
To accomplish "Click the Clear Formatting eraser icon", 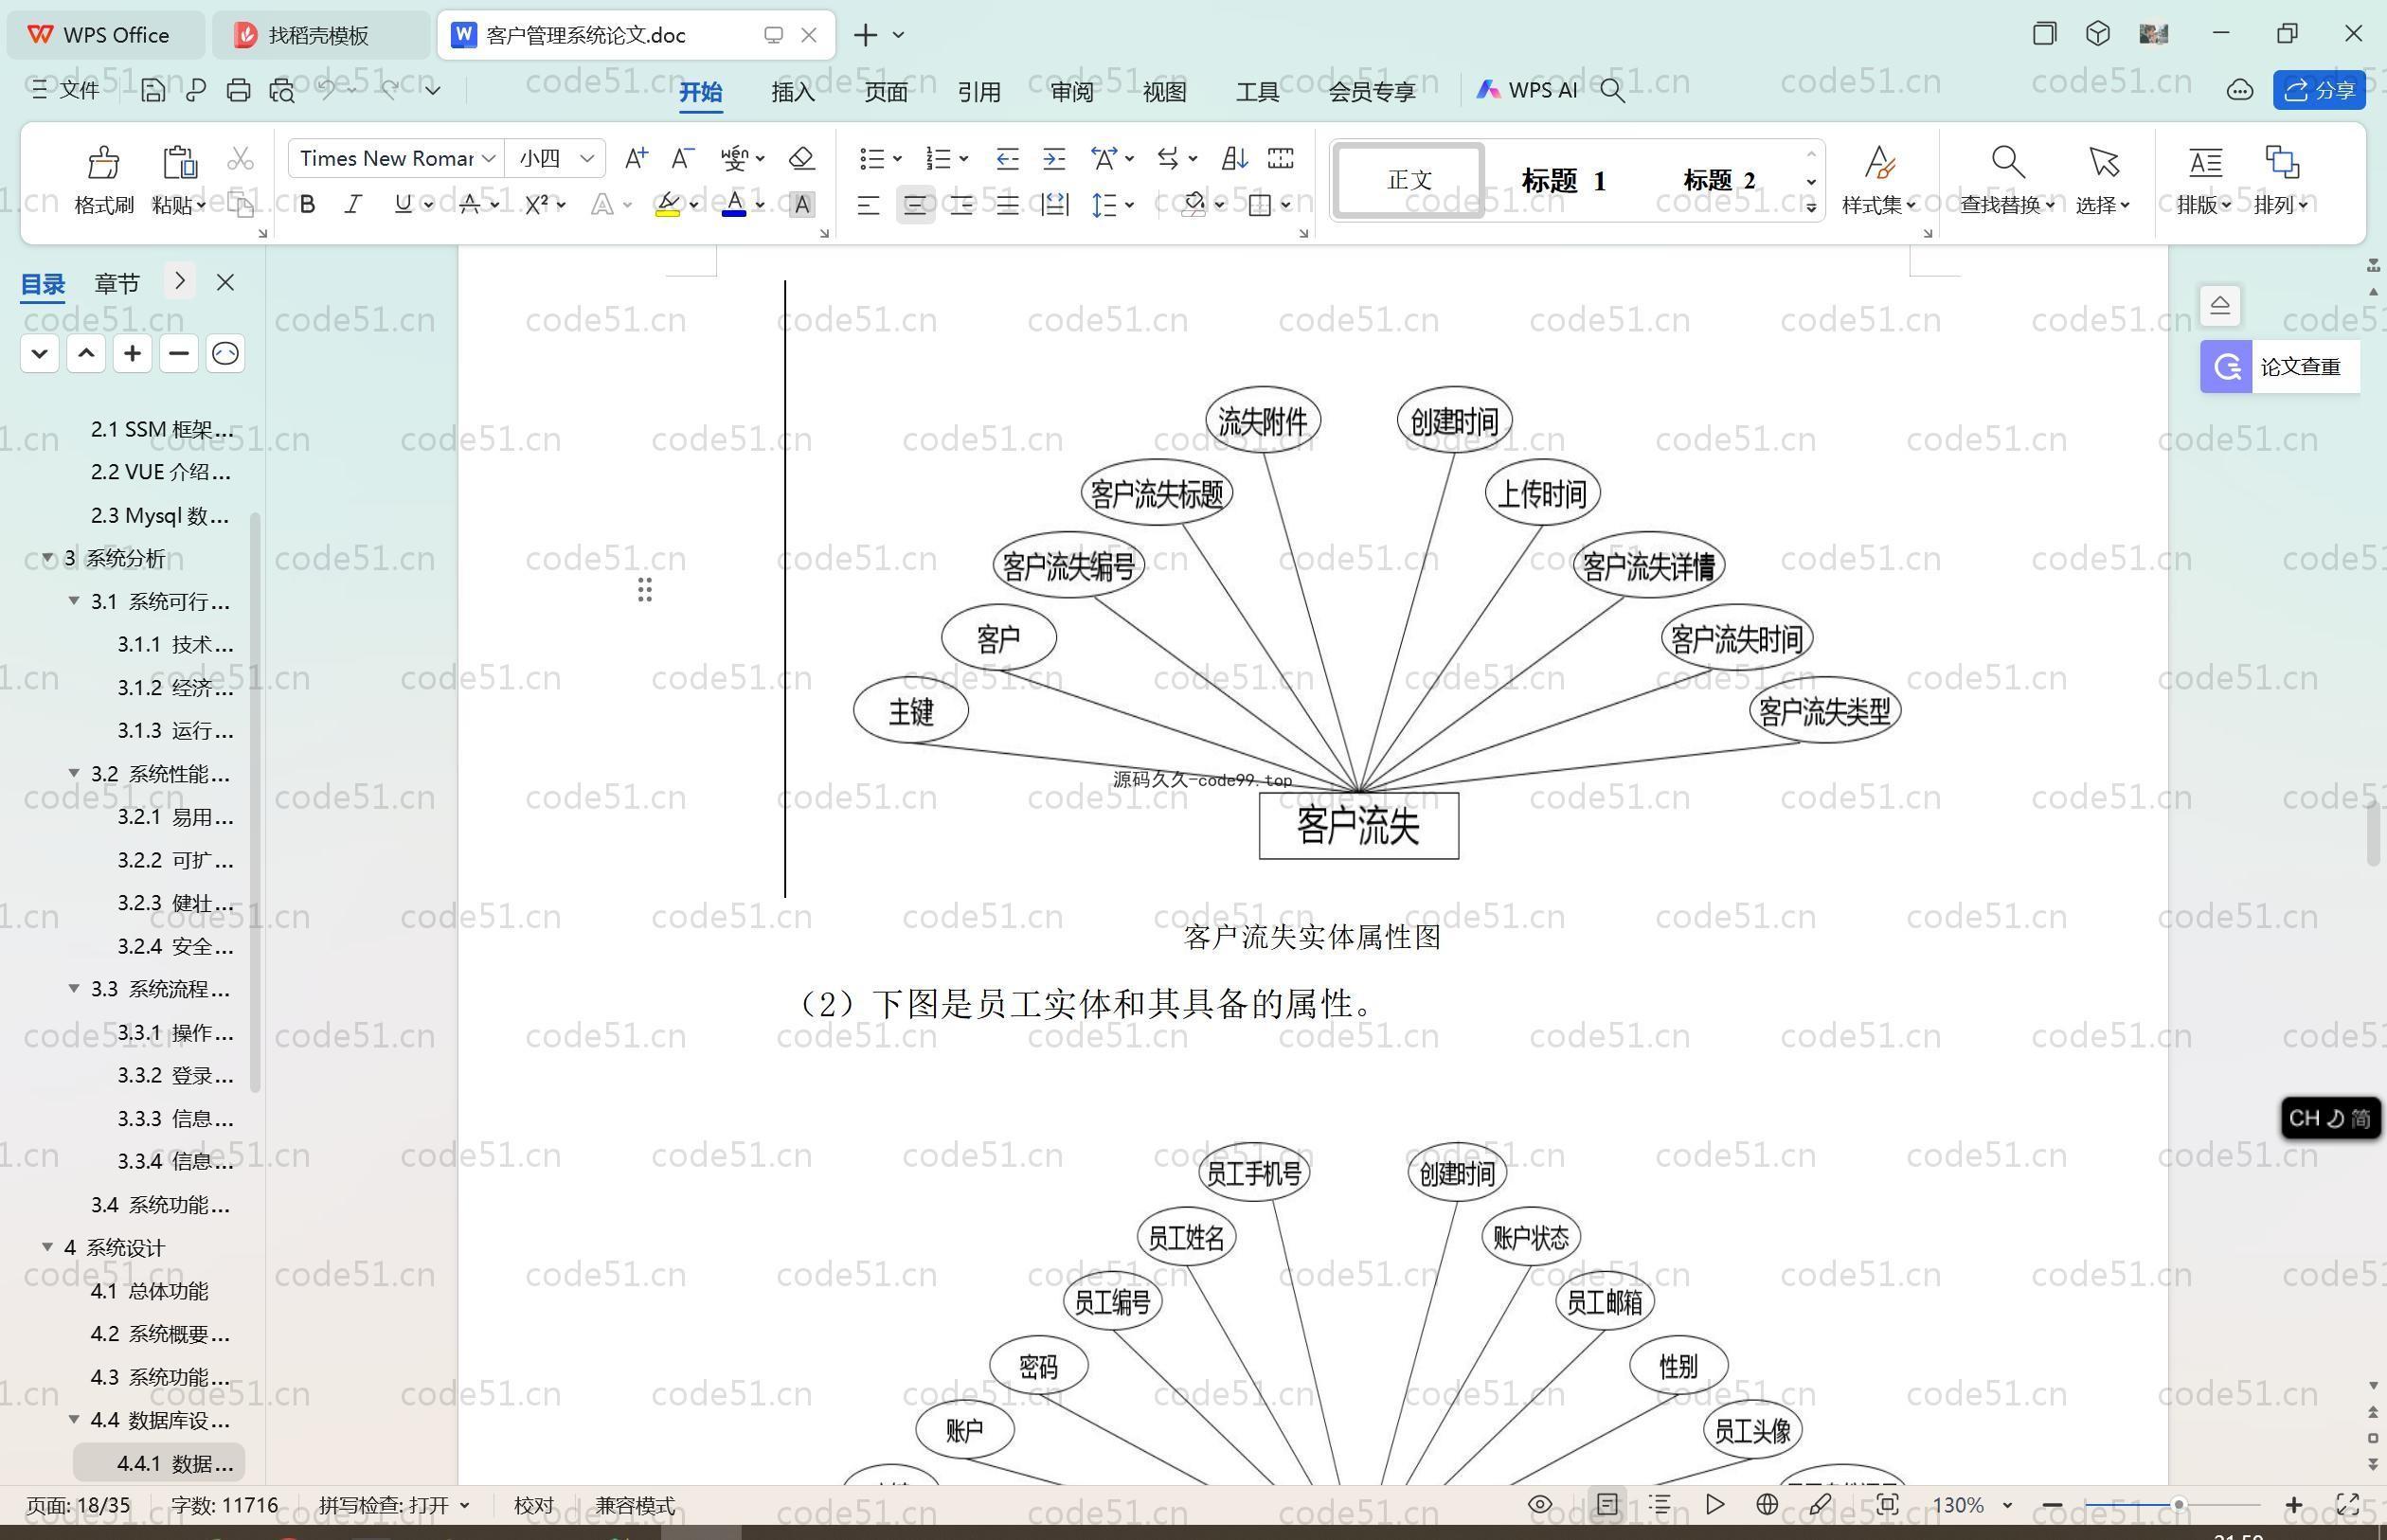I will tap(801, 158).
